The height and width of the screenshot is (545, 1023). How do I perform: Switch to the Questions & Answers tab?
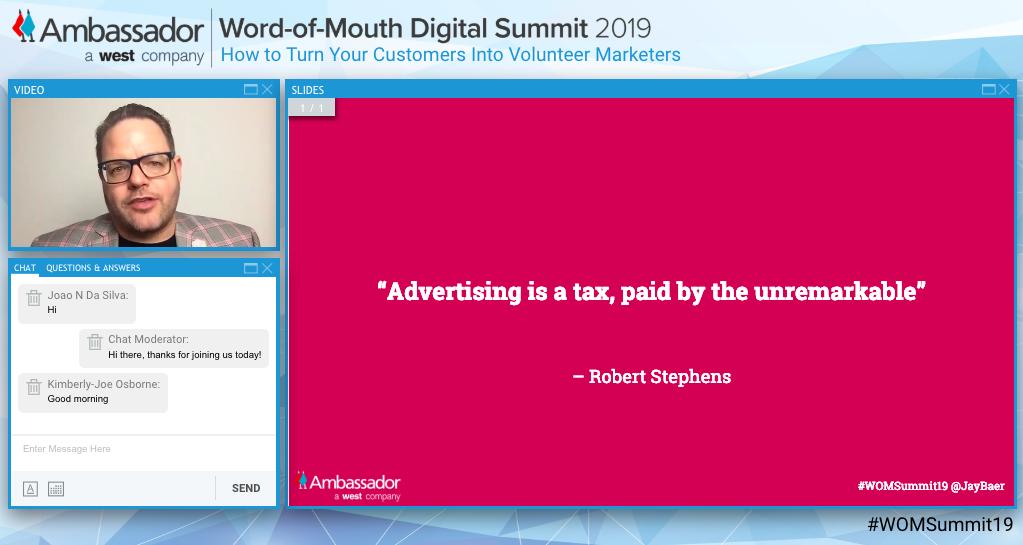pos(93,268)
